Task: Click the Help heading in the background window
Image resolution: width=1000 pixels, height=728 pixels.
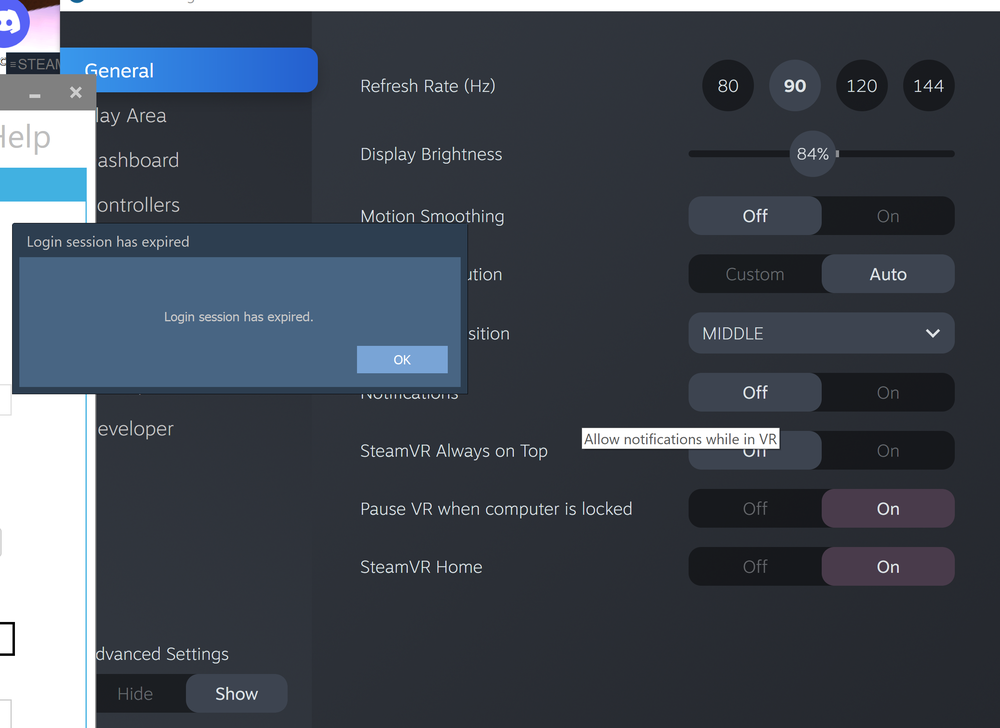Action: (x=24, y=137)
